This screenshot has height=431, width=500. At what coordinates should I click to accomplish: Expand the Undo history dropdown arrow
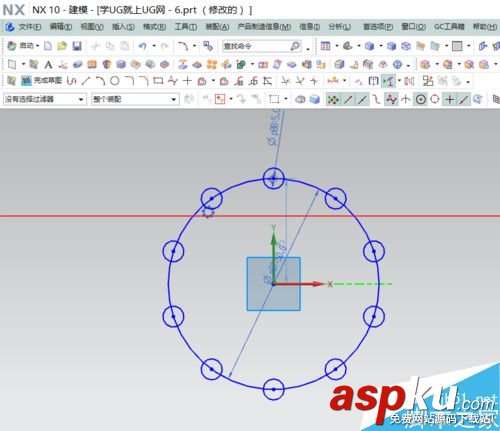pyautogui.click(x=154, y=46)
